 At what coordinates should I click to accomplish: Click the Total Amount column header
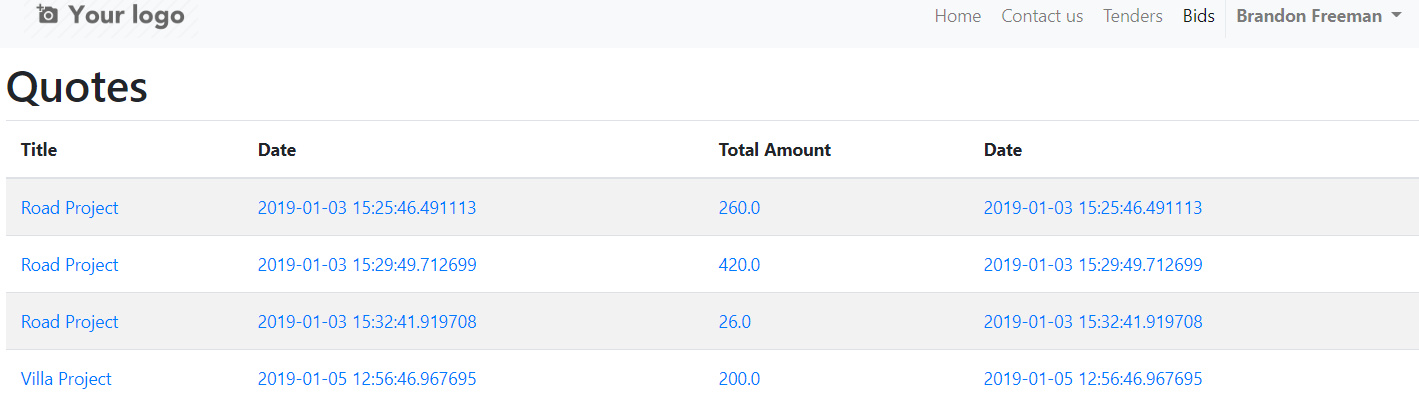tap(774, 150)
